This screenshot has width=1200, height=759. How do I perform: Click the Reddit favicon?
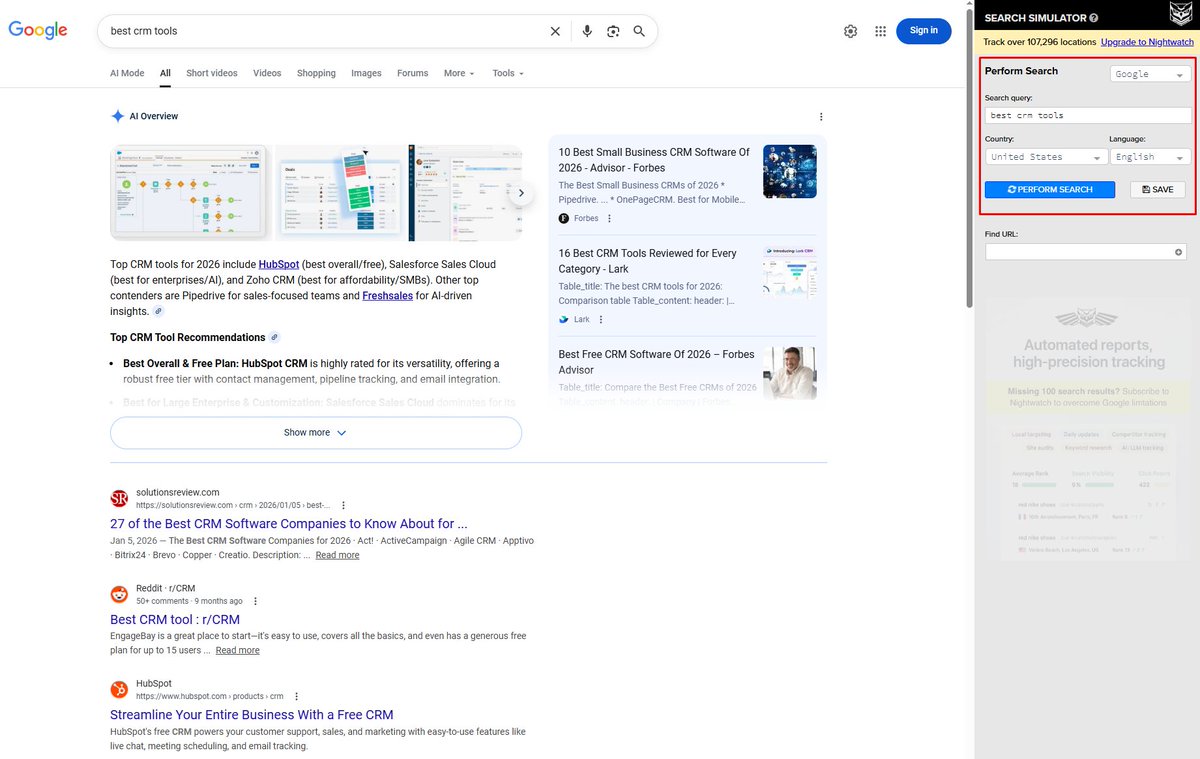point(119,594)
